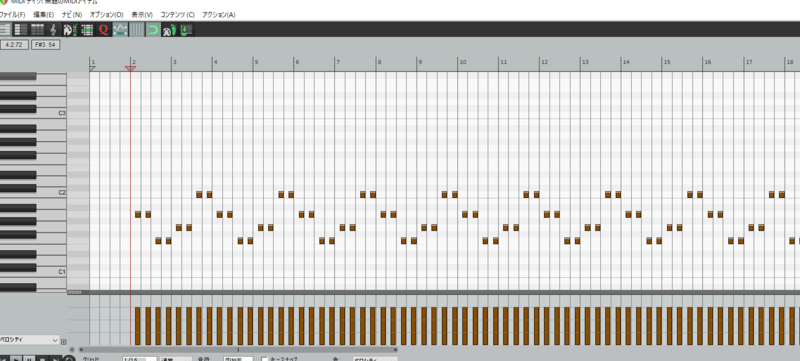The height and width of the screenshot is (361, 800).
Task: Toggle the key snap checkbox
Action: click(x=264, y=359)
